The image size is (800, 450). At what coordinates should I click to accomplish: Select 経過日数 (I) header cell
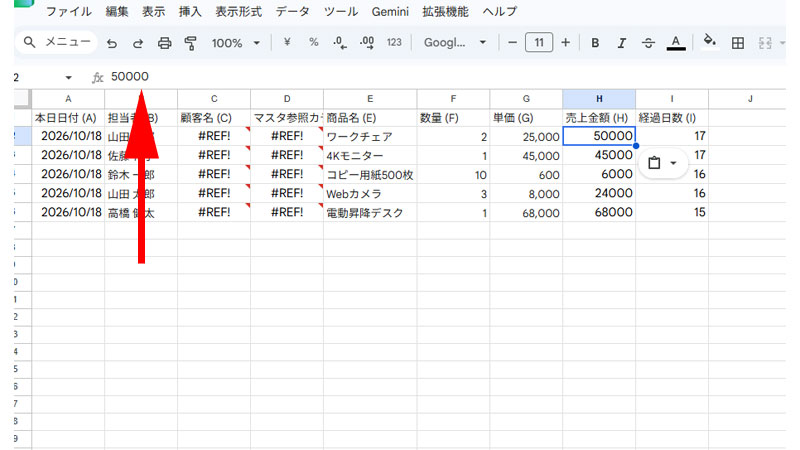[x=672, y=118]
